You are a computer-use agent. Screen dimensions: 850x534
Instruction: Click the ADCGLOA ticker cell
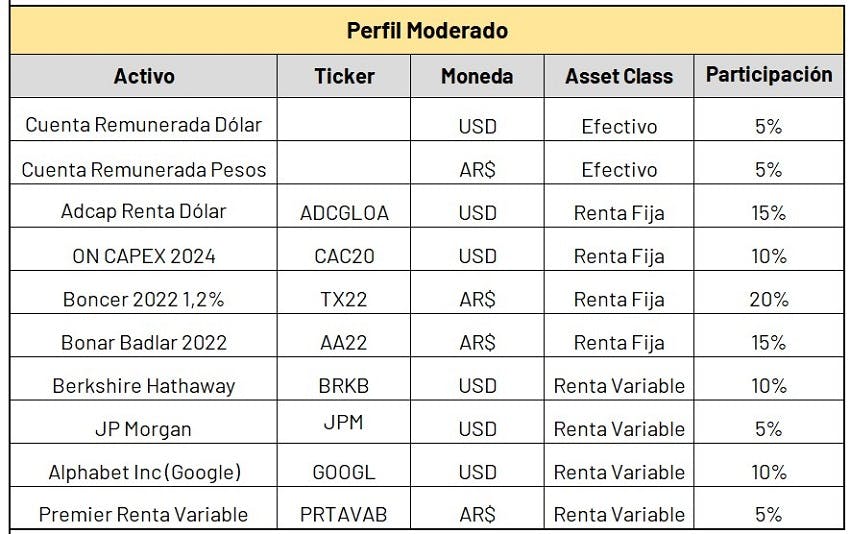click(x=344, y=212)
